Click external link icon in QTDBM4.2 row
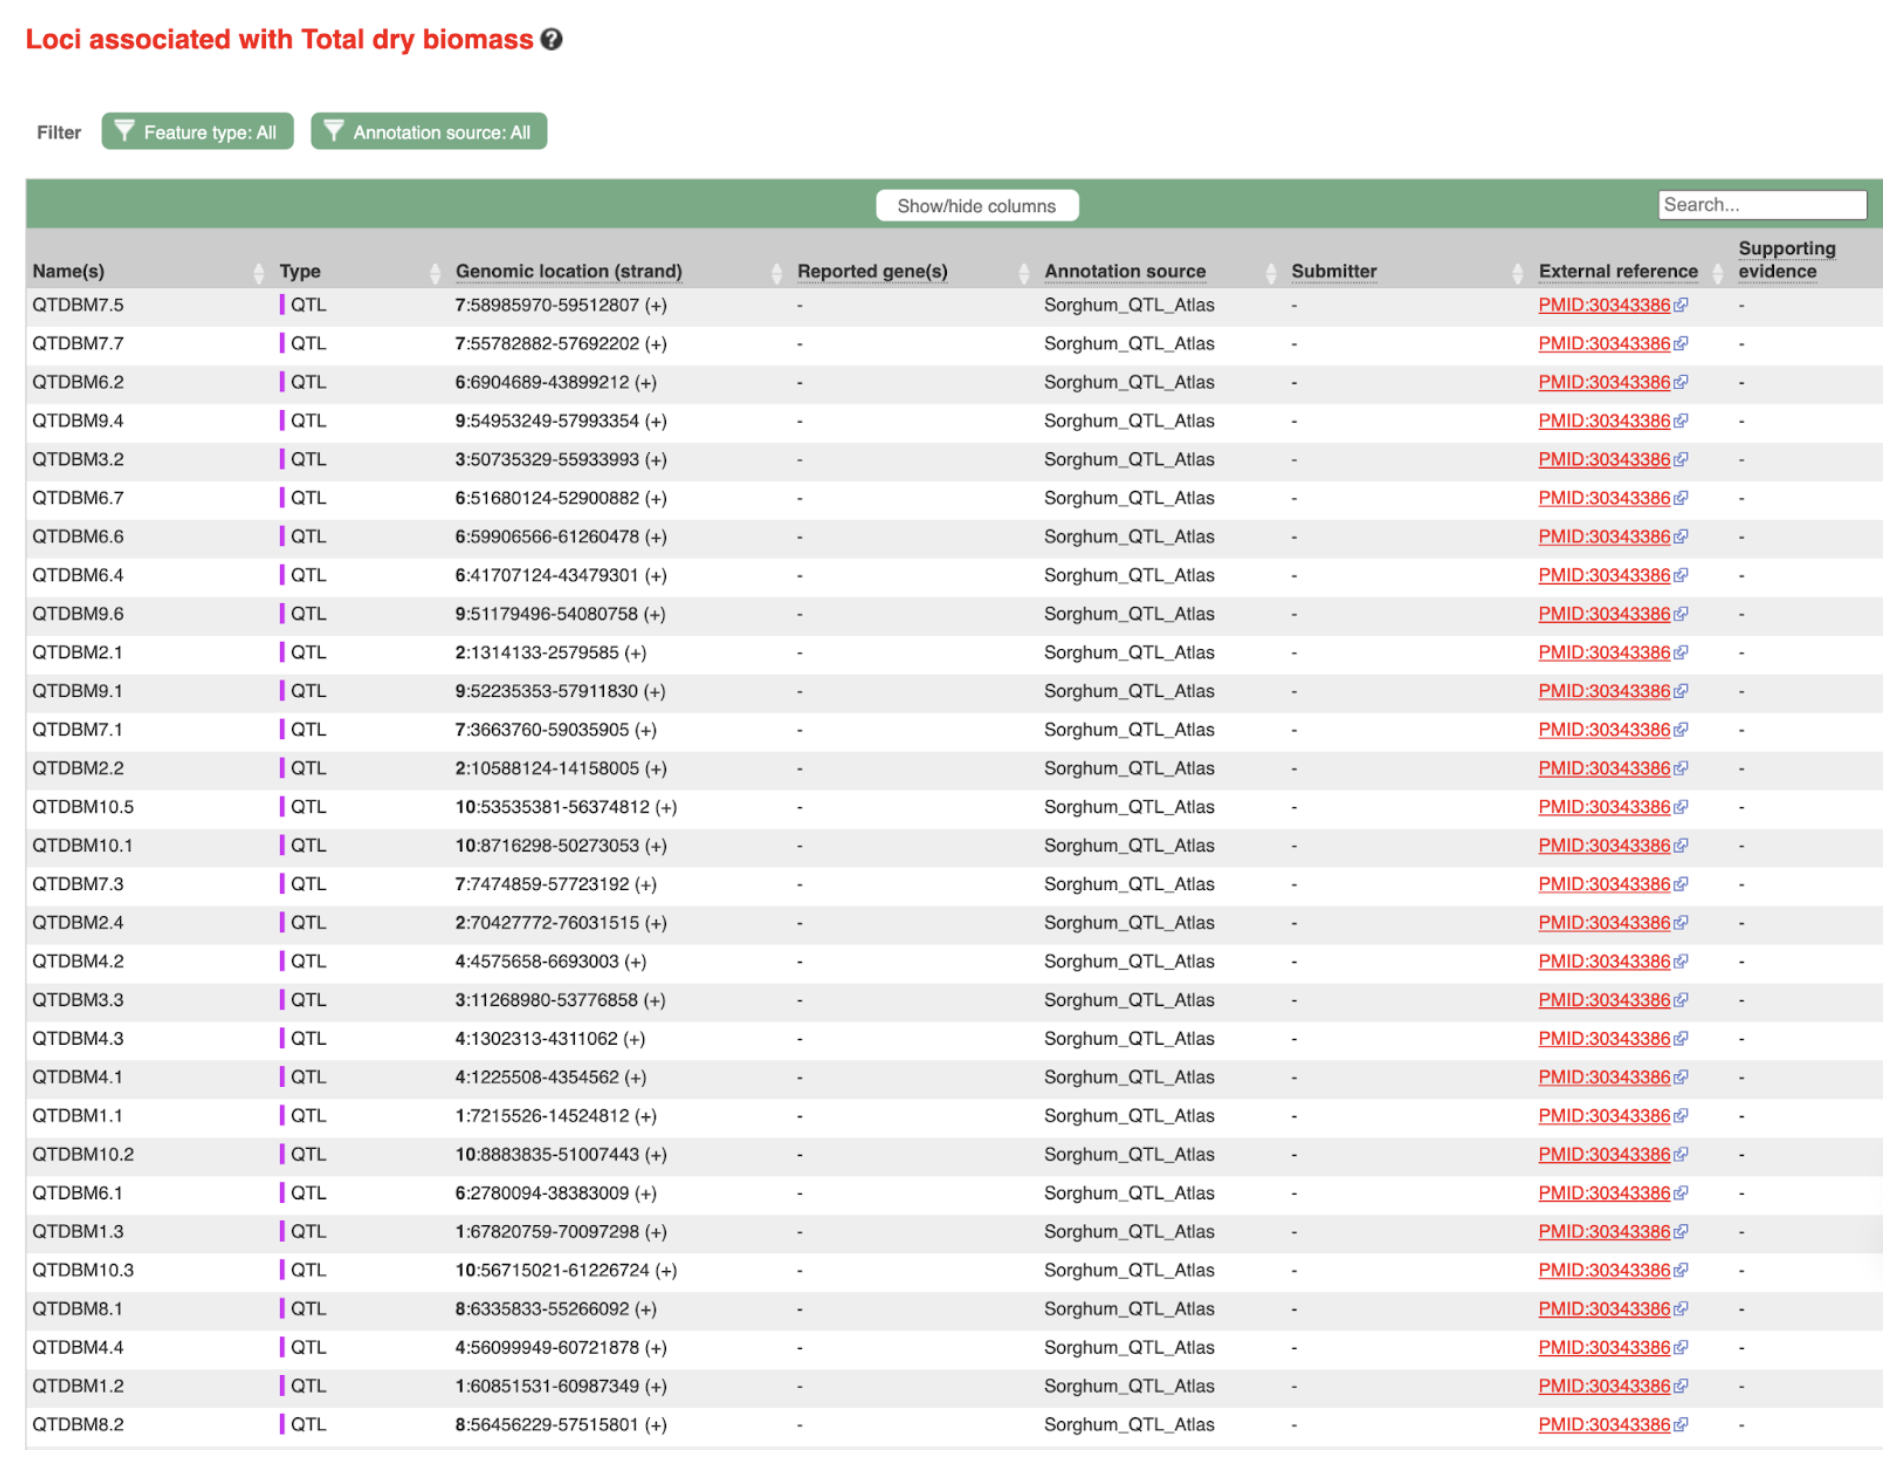The width and height of the screenshot is (1902, 1464). (1681, 962)
